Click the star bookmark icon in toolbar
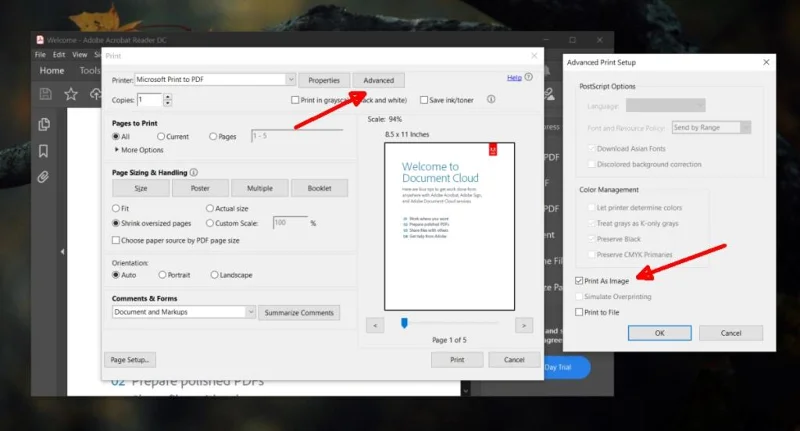800x431 pixels. pyautogui.click(x=71, y=94)
